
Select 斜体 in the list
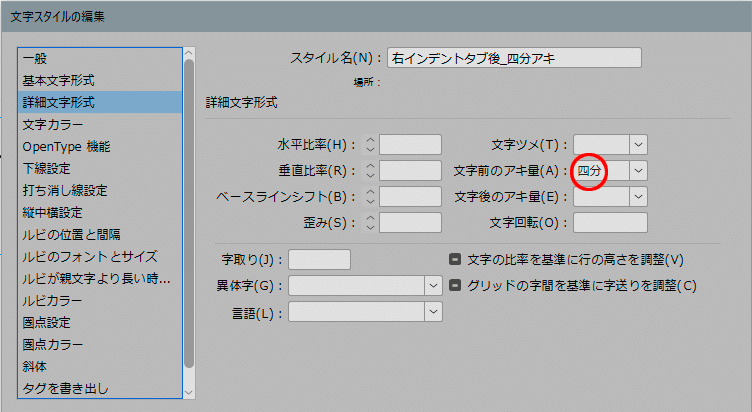(100, 366)
